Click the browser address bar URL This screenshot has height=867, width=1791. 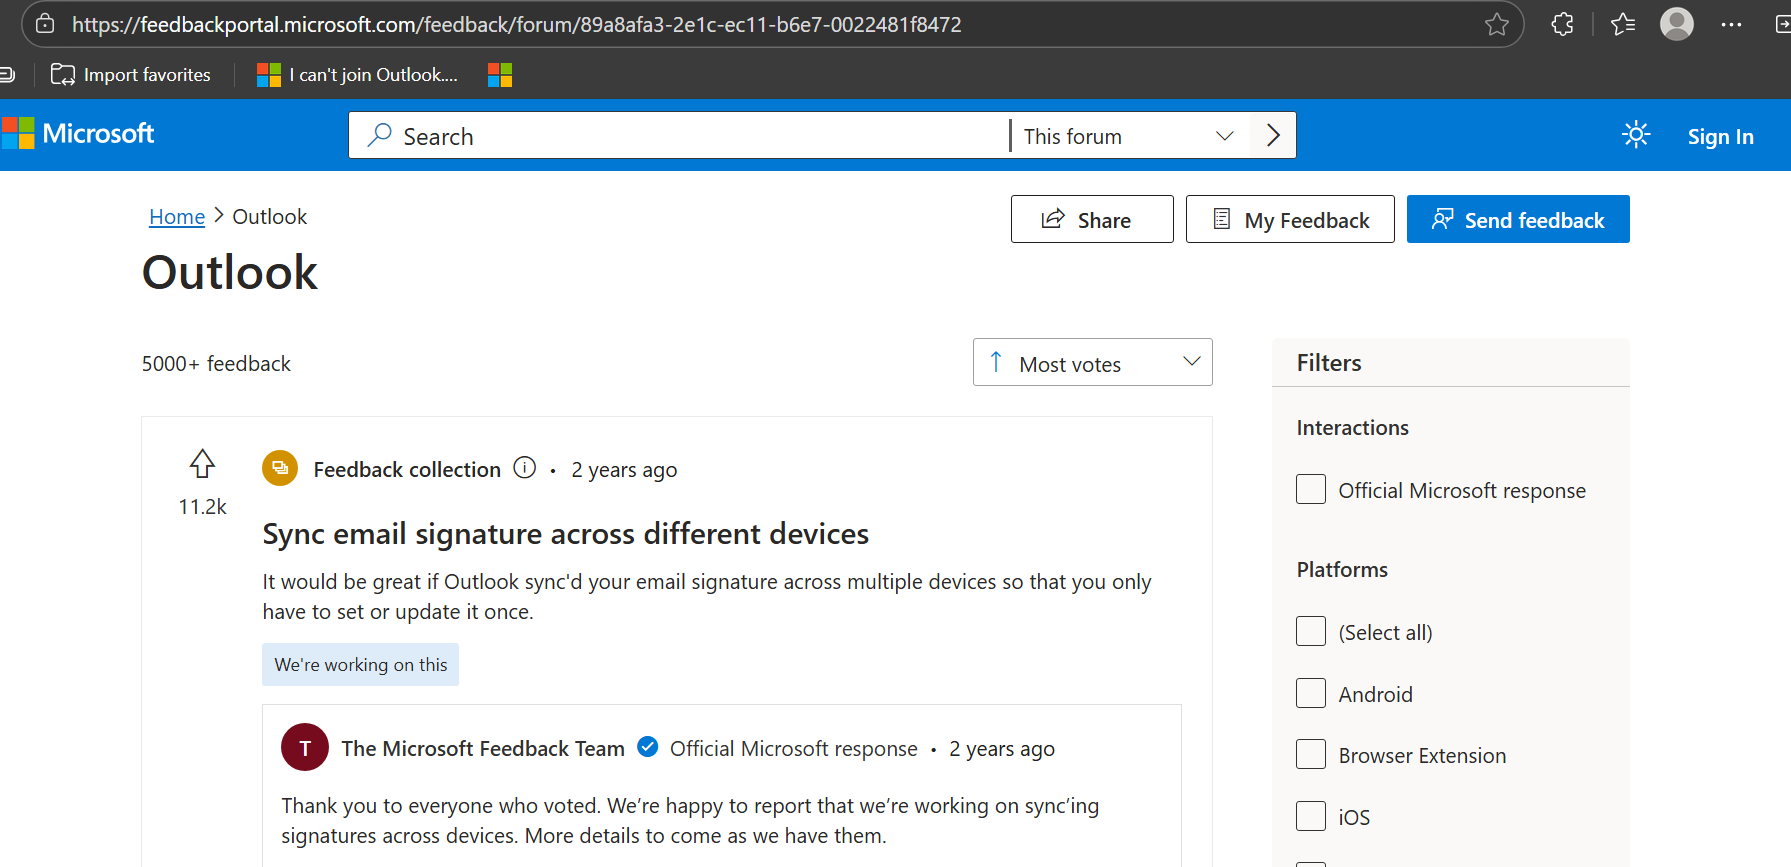516,24
